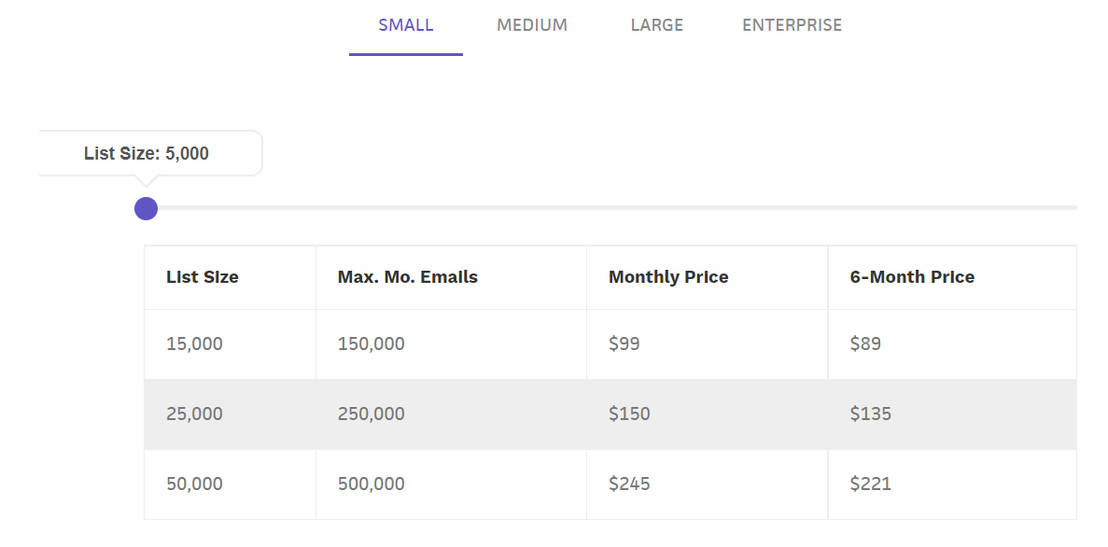Select the 250,000 max emails cell
The height and width of the screenshot is (547, 1108).
[x=451, y=414]
